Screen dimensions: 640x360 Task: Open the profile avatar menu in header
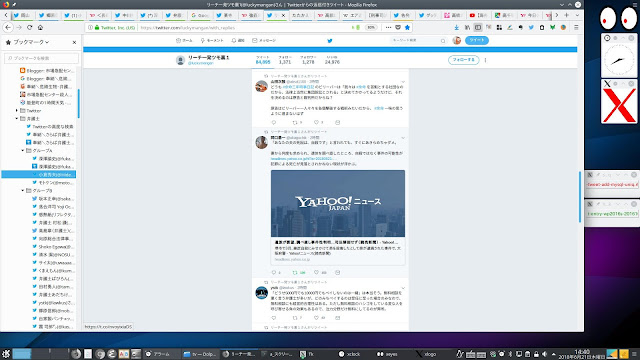pos(457,40)
